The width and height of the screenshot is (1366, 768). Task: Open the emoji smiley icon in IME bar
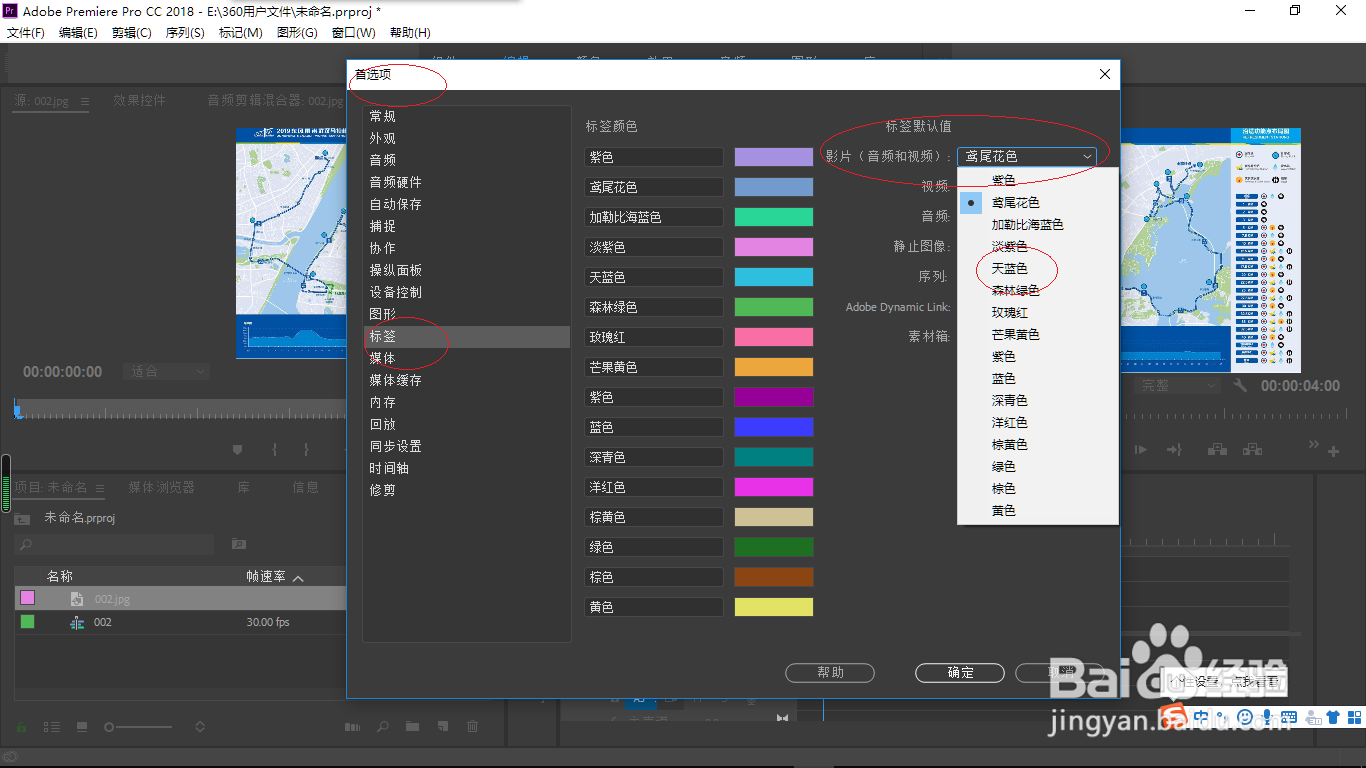tap(1245, 717)
